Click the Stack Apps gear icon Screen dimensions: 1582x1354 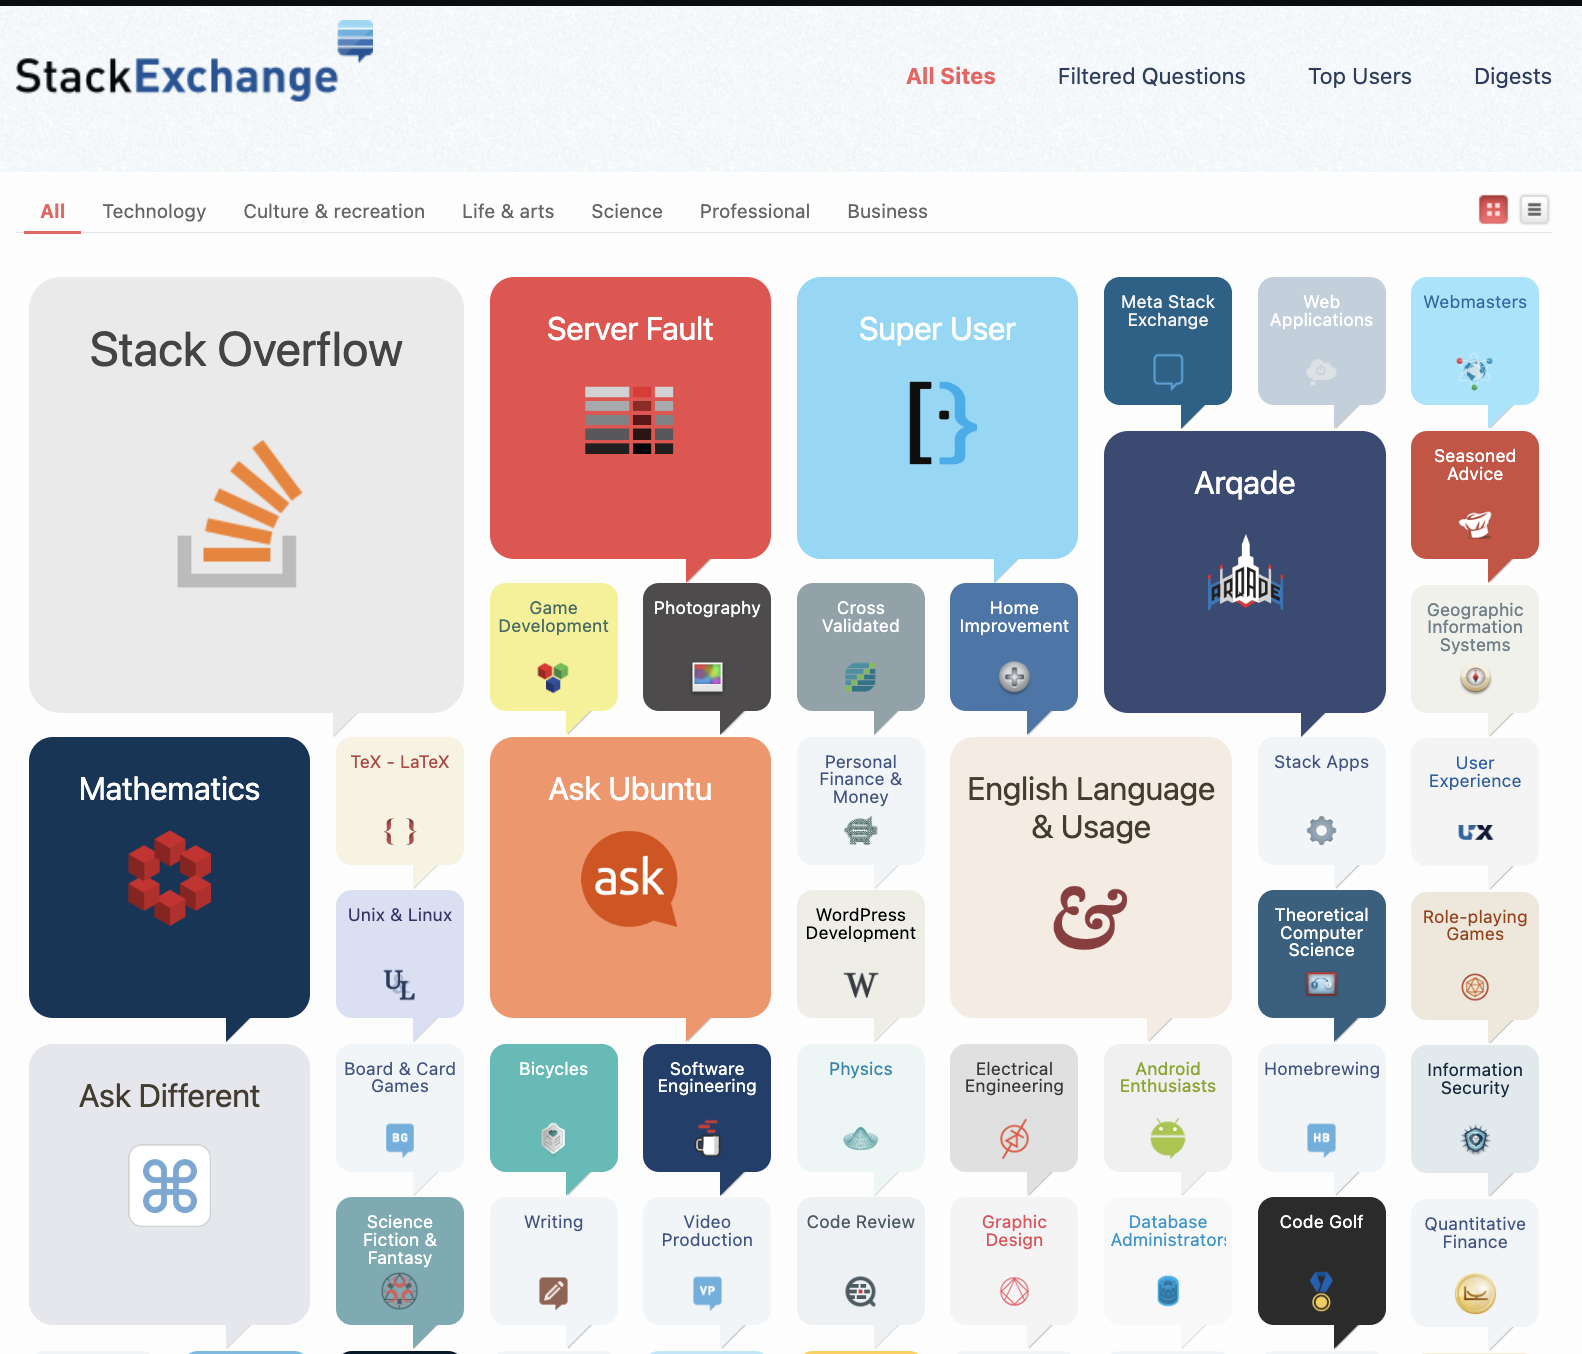tap(1321, 830)
